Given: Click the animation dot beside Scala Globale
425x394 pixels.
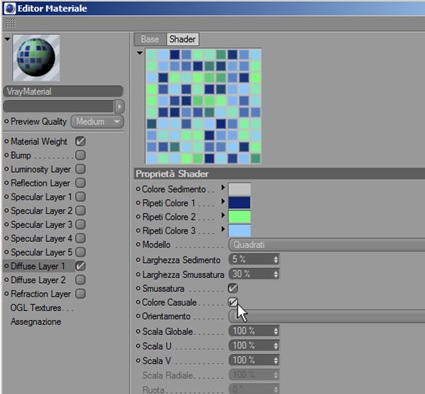Looking at the screenshot, I should (x=138, y=331).
